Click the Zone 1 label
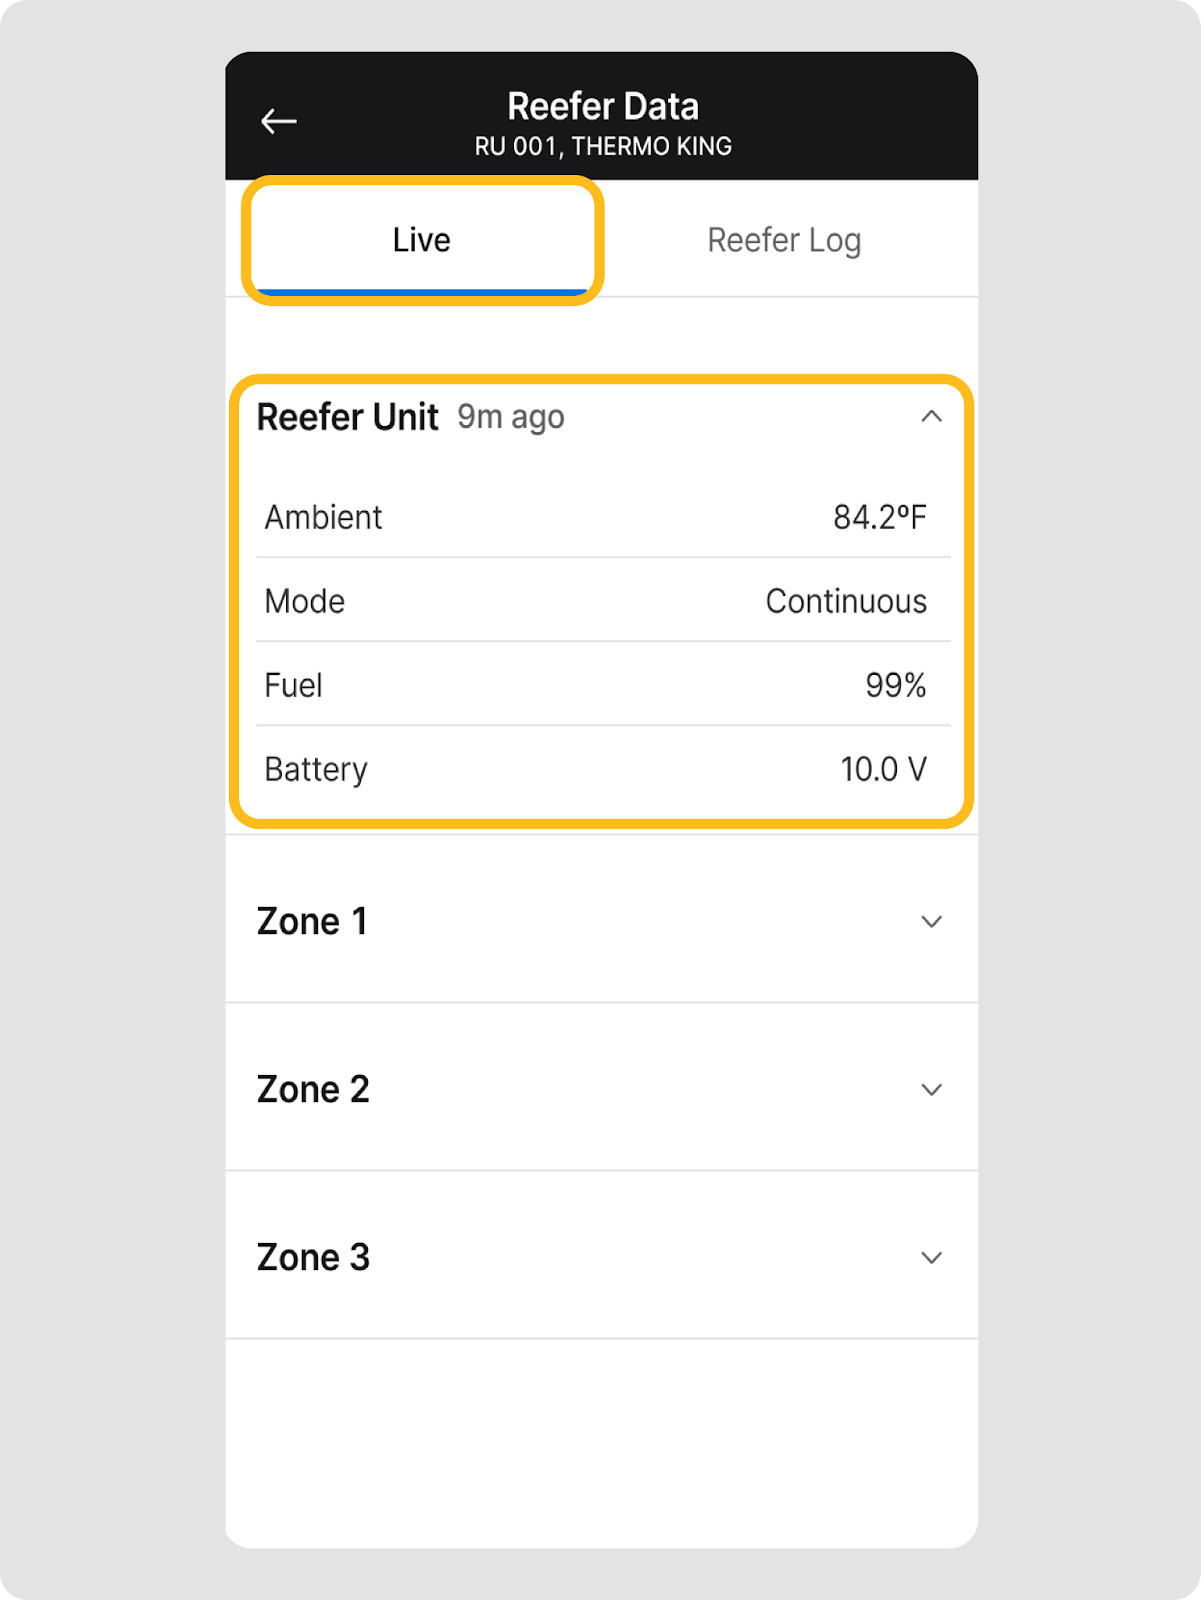The width and height of the screenshot is (1201, 1600). click(x=312, y=921)
